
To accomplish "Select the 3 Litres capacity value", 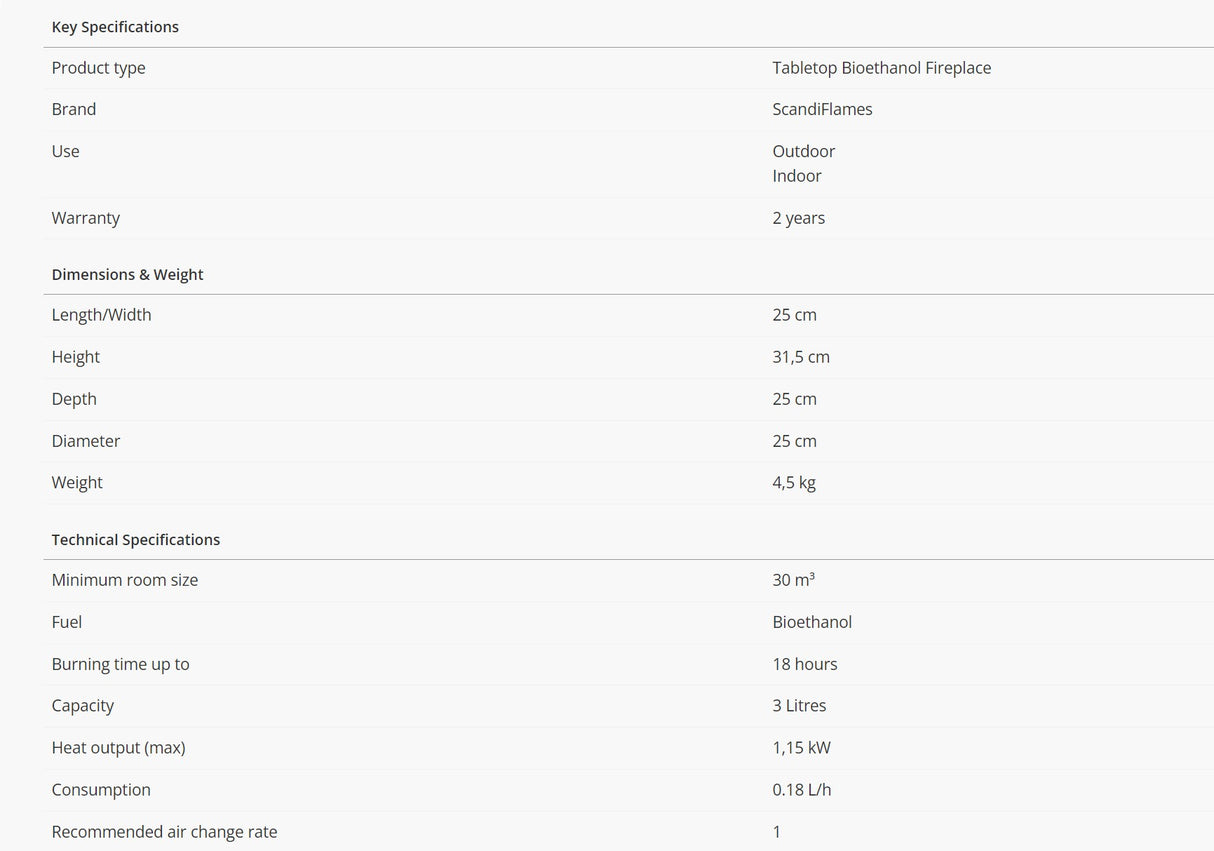I will [x=799, y=706].
